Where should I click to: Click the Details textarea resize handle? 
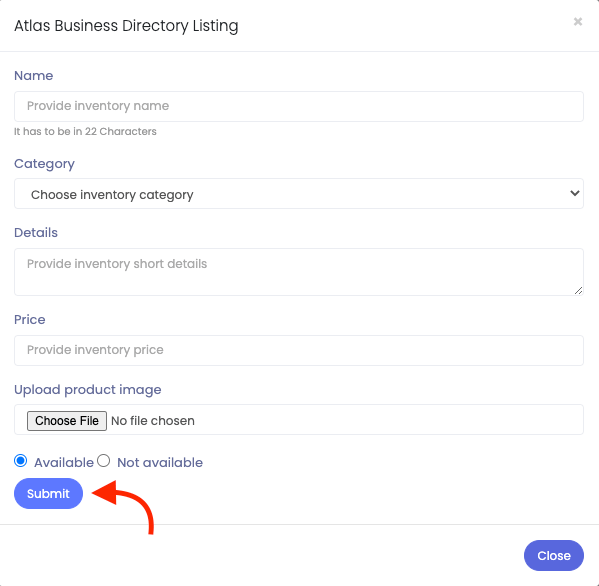(578, 291)
